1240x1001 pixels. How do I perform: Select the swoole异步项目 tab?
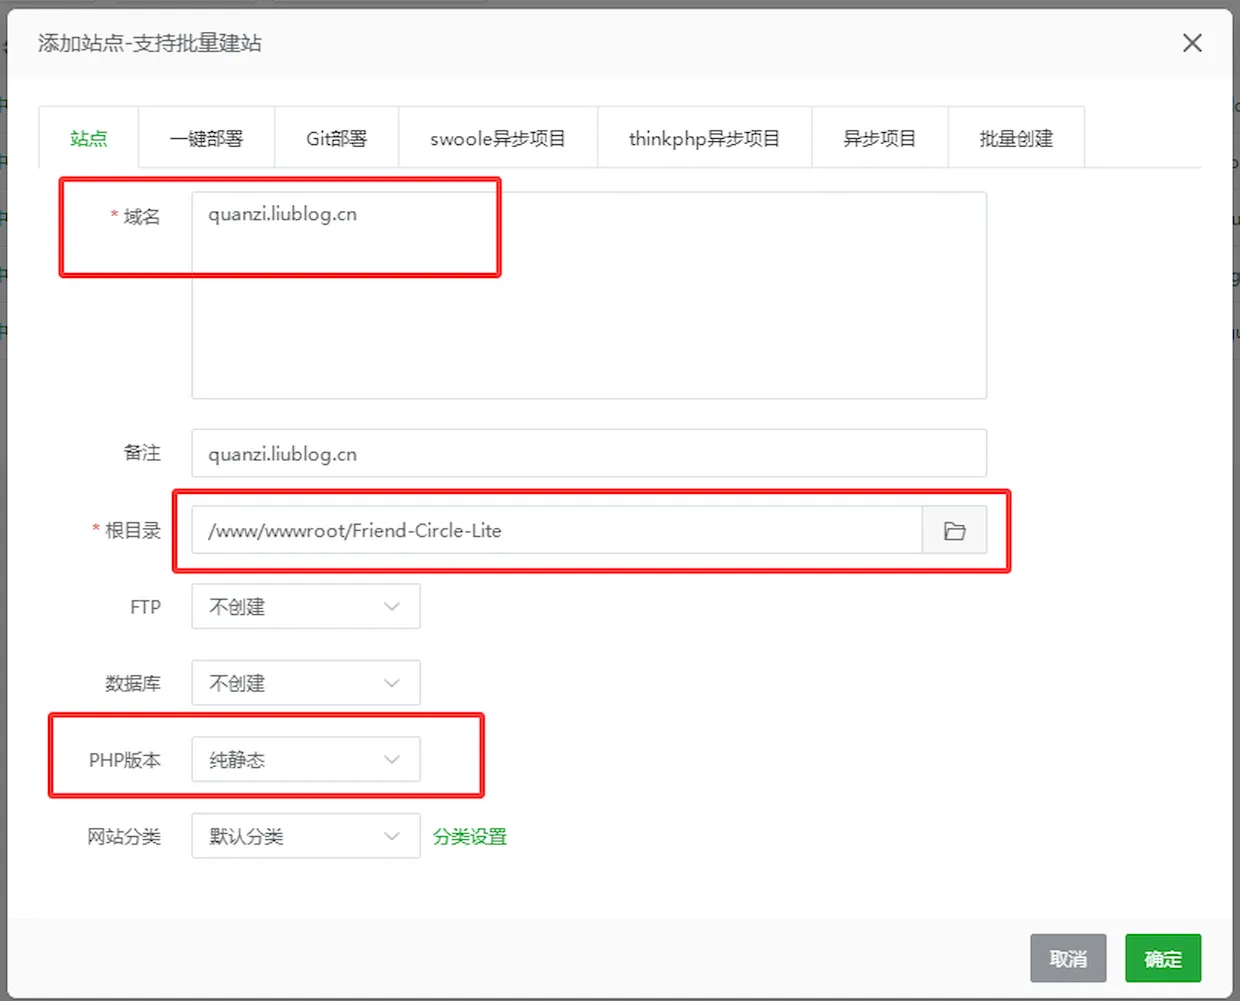497,139
